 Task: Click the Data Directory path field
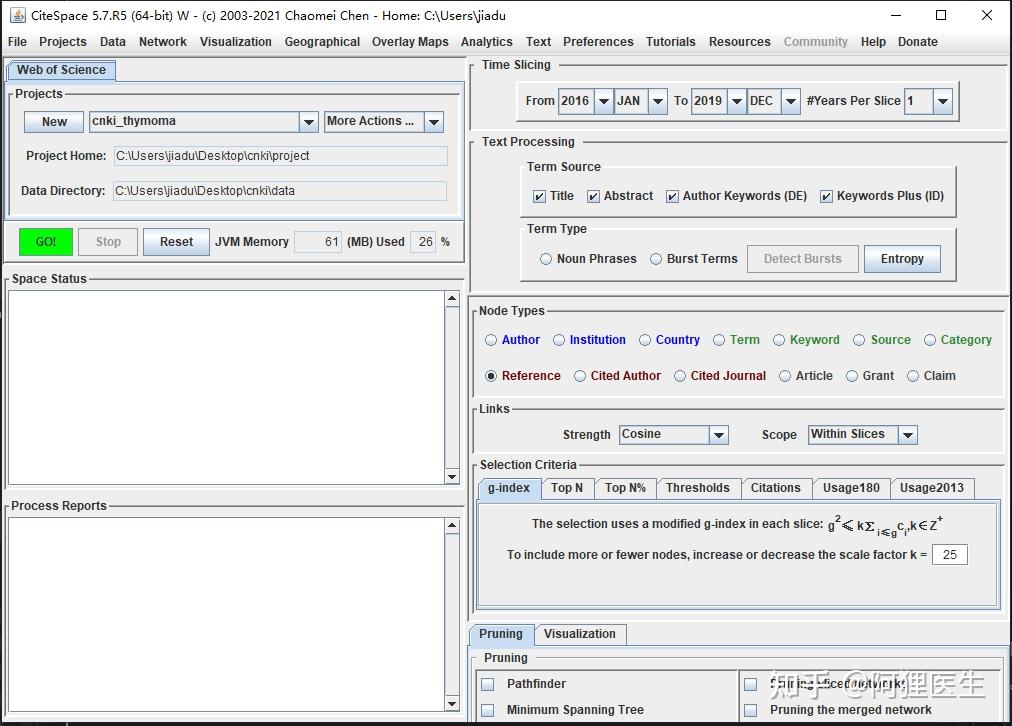coord(279,191)
